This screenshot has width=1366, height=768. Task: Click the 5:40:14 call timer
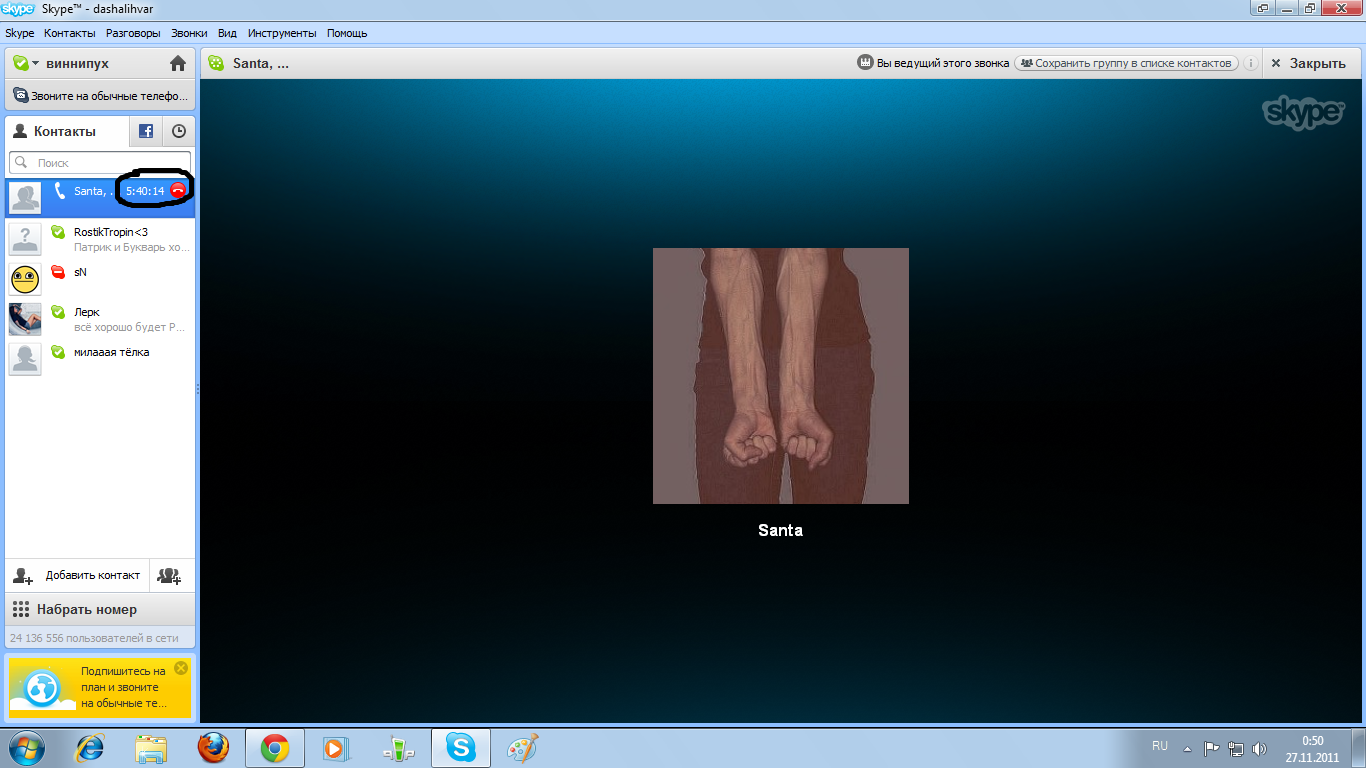pos(145,191)
